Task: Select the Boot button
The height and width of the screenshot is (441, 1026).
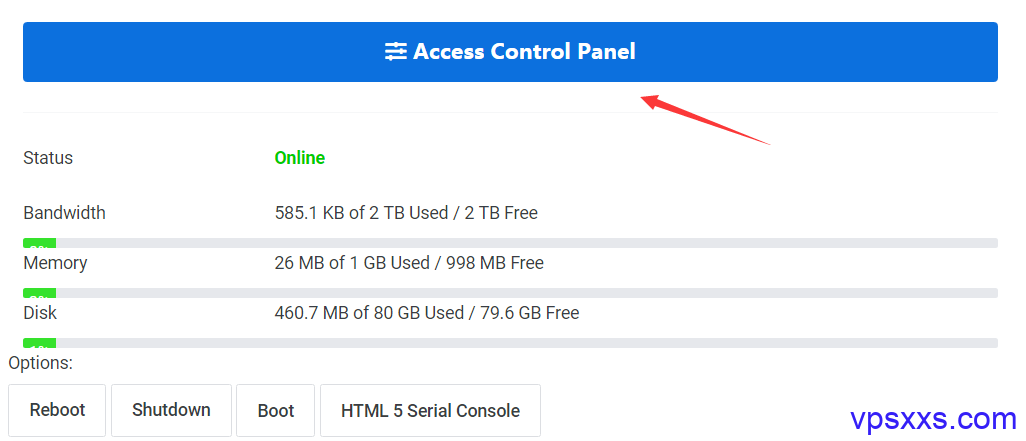Action: tap(275, 410)
